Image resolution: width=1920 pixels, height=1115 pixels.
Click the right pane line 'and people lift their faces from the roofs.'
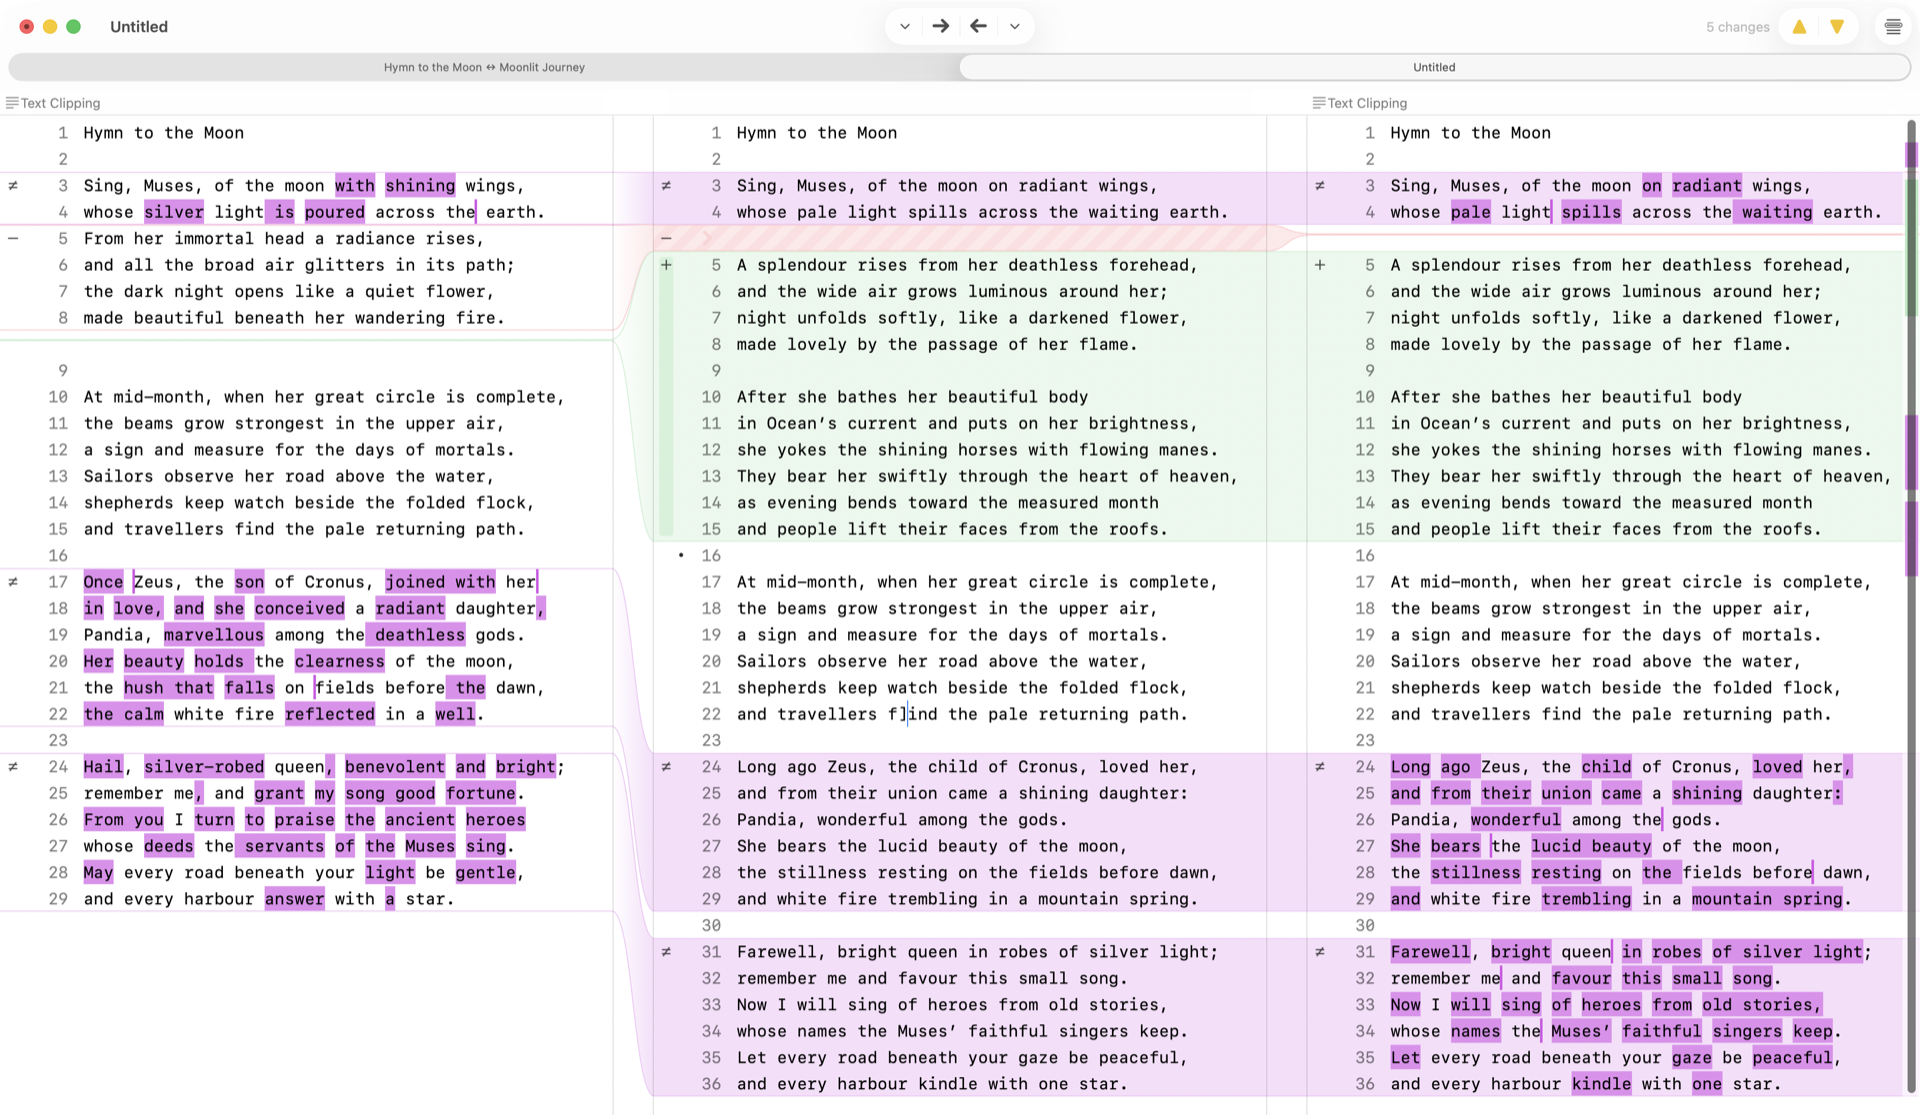pyautogui.click(x=1605, y=529)
